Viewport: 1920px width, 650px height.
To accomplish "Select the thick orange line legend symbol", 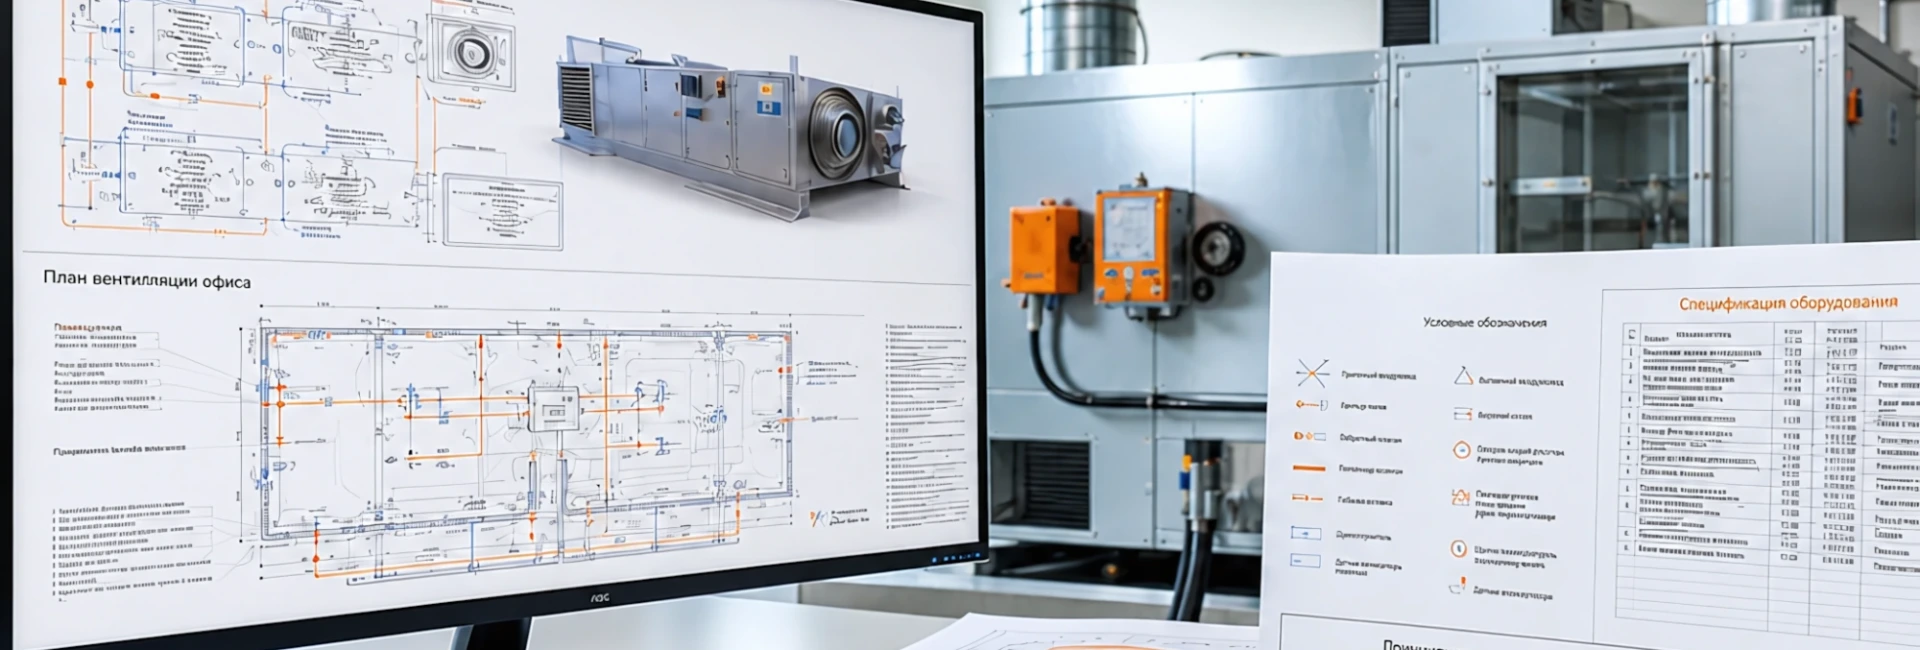I will point(1309,468).
